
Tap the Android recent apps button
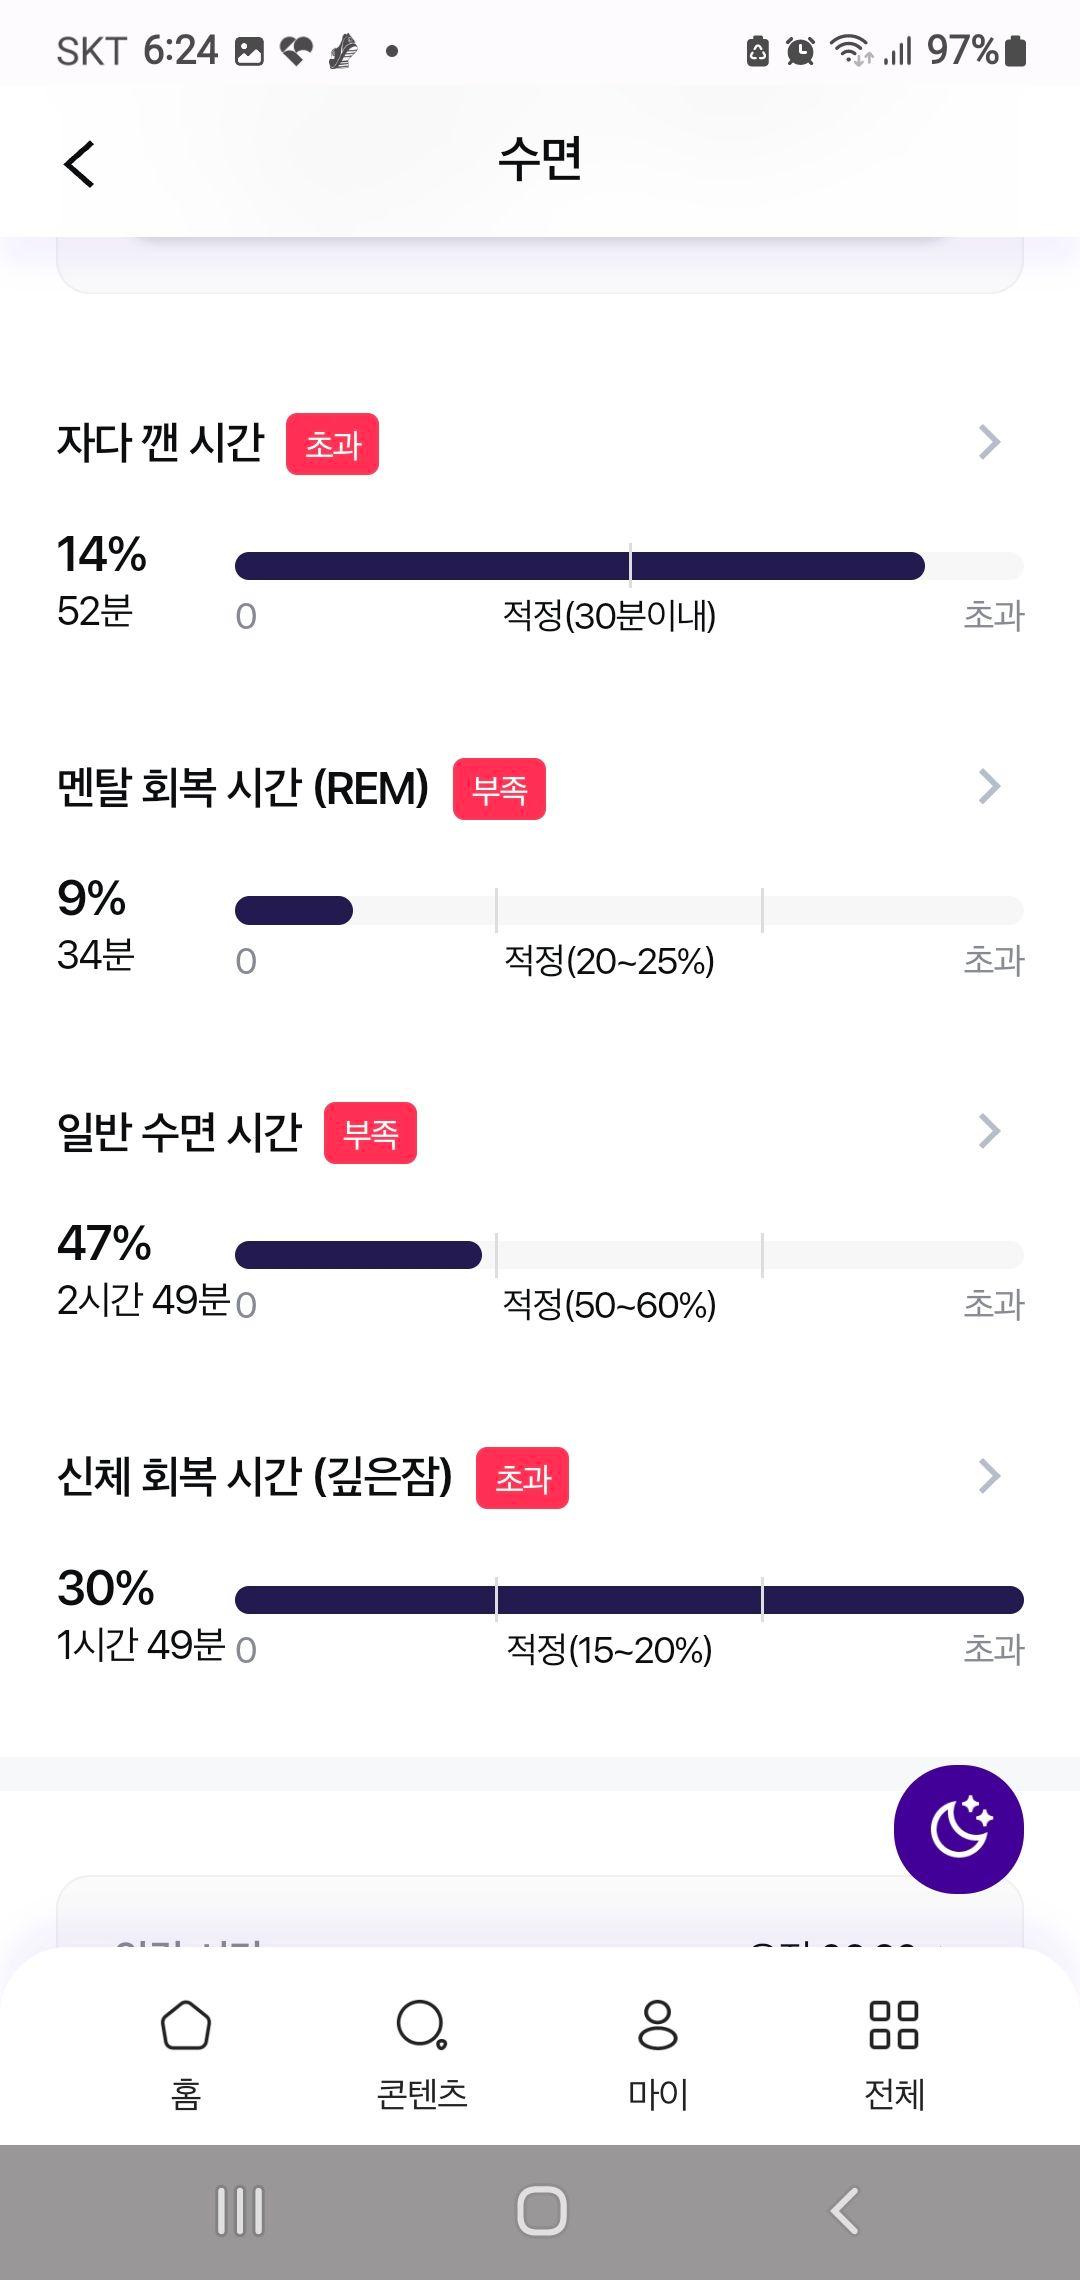240,2211
